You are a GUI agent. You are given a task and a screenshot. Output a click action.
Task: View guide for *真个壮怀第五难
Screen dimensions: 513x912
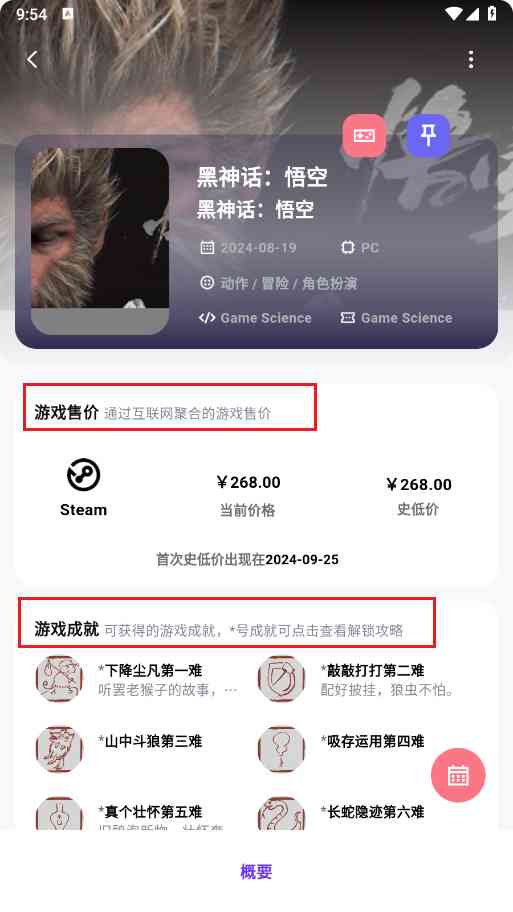click(150, 812)
